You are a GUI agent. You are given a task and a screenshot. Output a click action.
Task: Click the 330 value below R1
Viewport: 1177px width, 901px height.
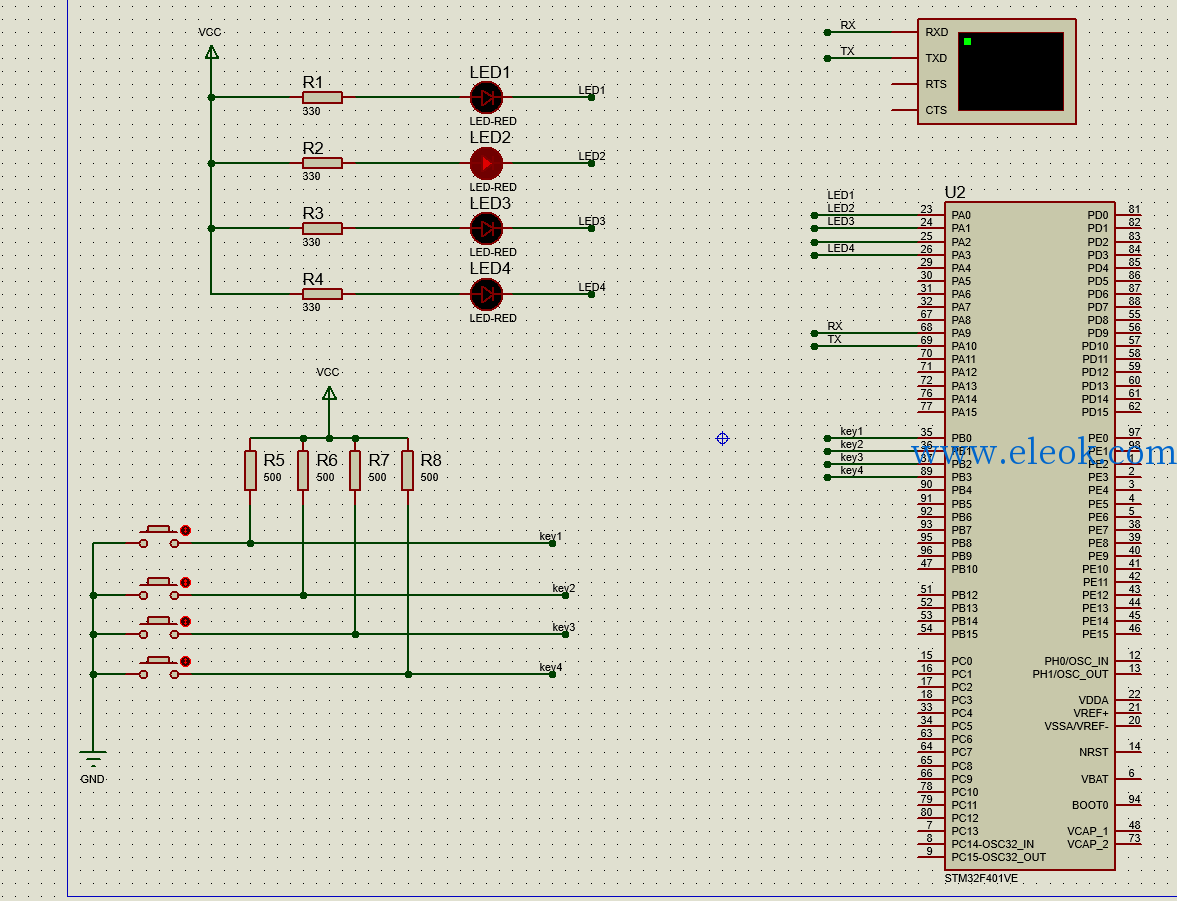(312, 111)
